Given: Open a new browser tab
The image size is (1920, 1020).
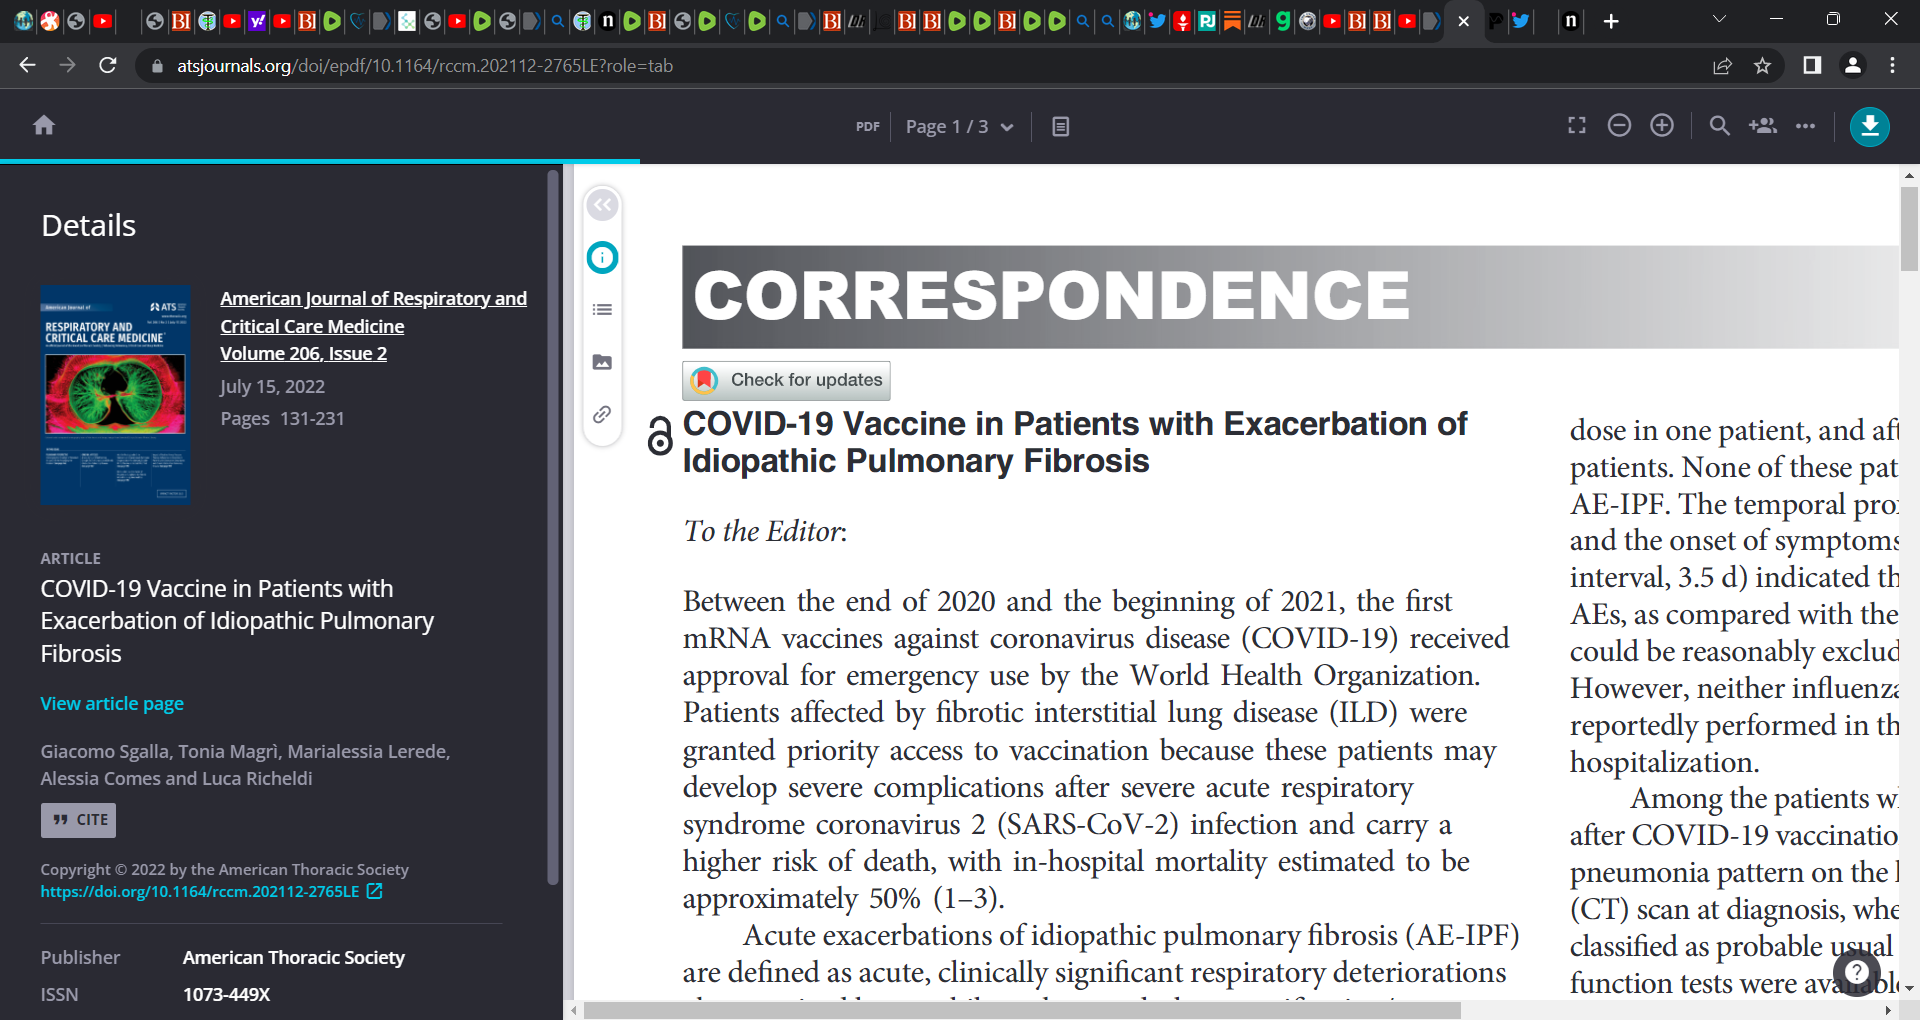Looking at the screenshot, I should pyautogui.click(x=1611, y=21).
